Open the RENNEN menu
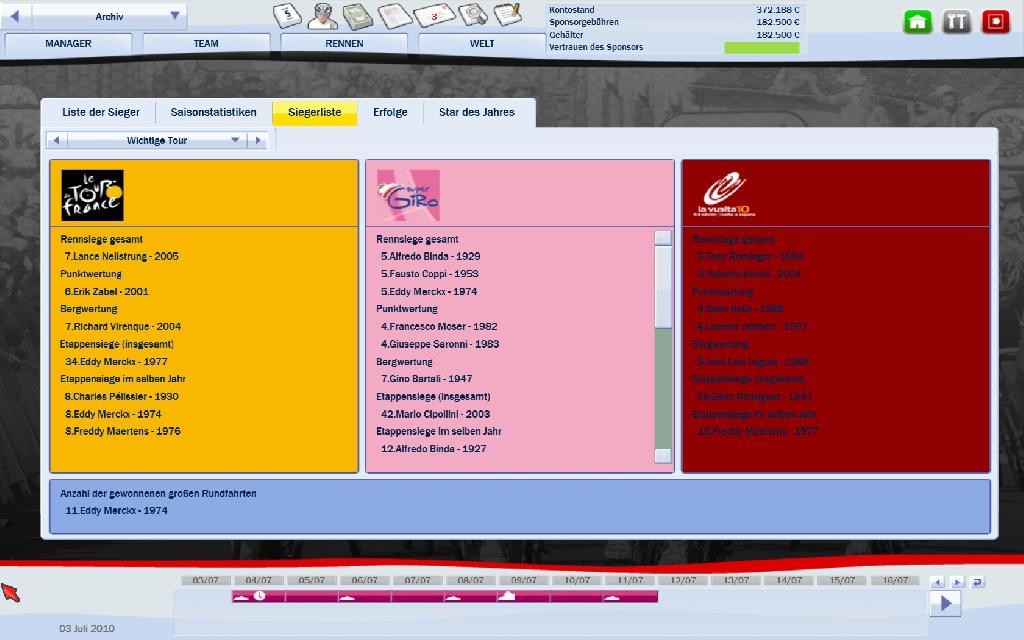1024x640 pixels. (344, 44)
